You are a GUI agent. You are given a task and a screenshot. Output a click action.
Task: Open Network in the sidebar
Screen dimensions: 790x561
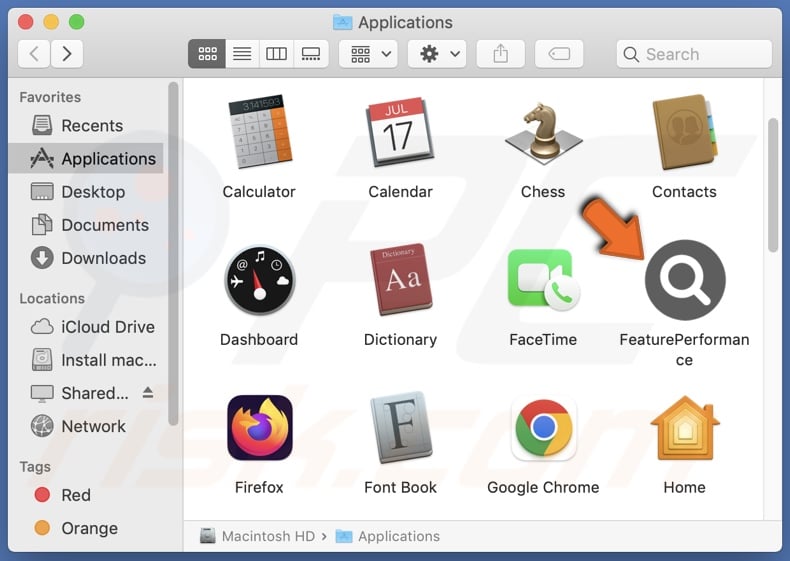(x=86, y=426)
